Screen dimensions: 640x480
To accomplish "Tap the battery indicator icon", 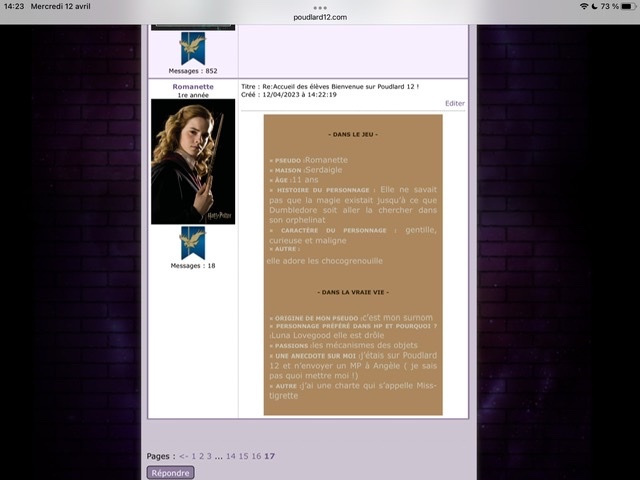I will 629,6.
